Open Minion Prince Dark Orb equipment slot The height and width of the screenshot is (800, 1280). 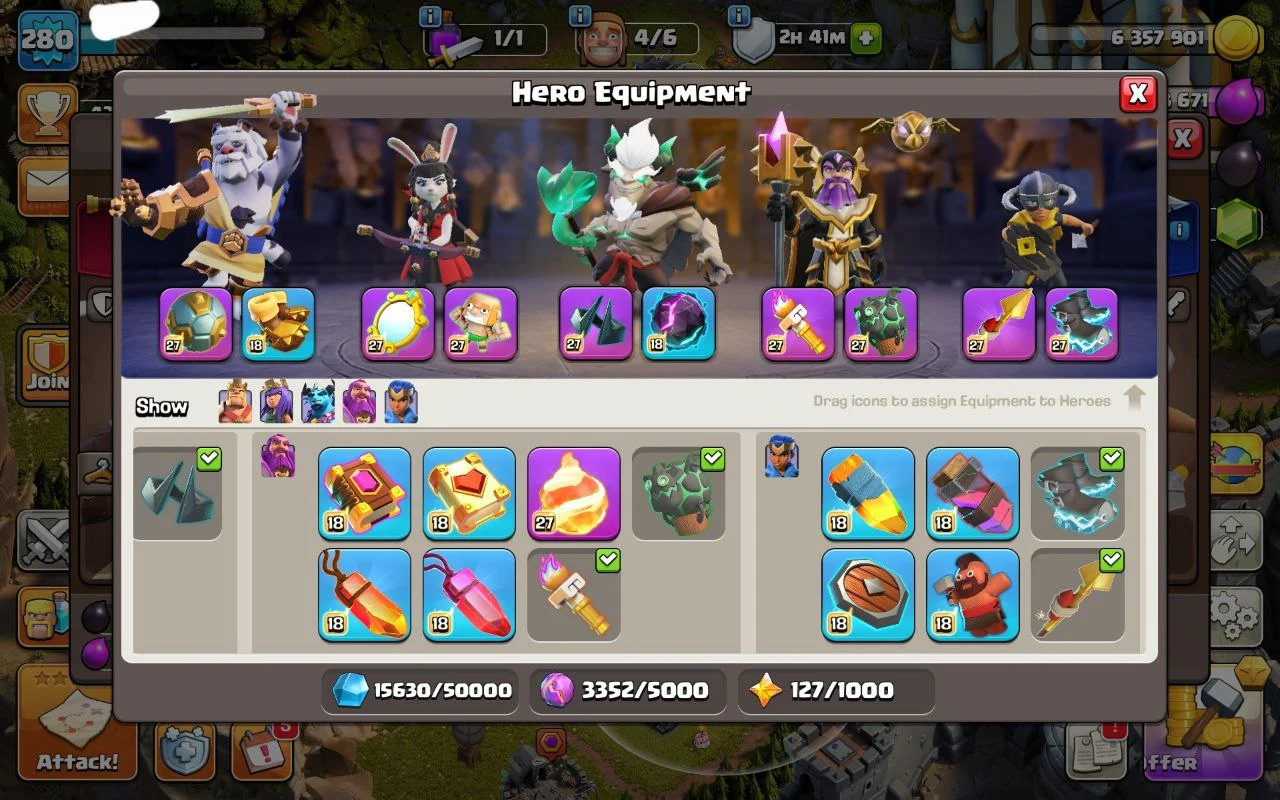679,324
